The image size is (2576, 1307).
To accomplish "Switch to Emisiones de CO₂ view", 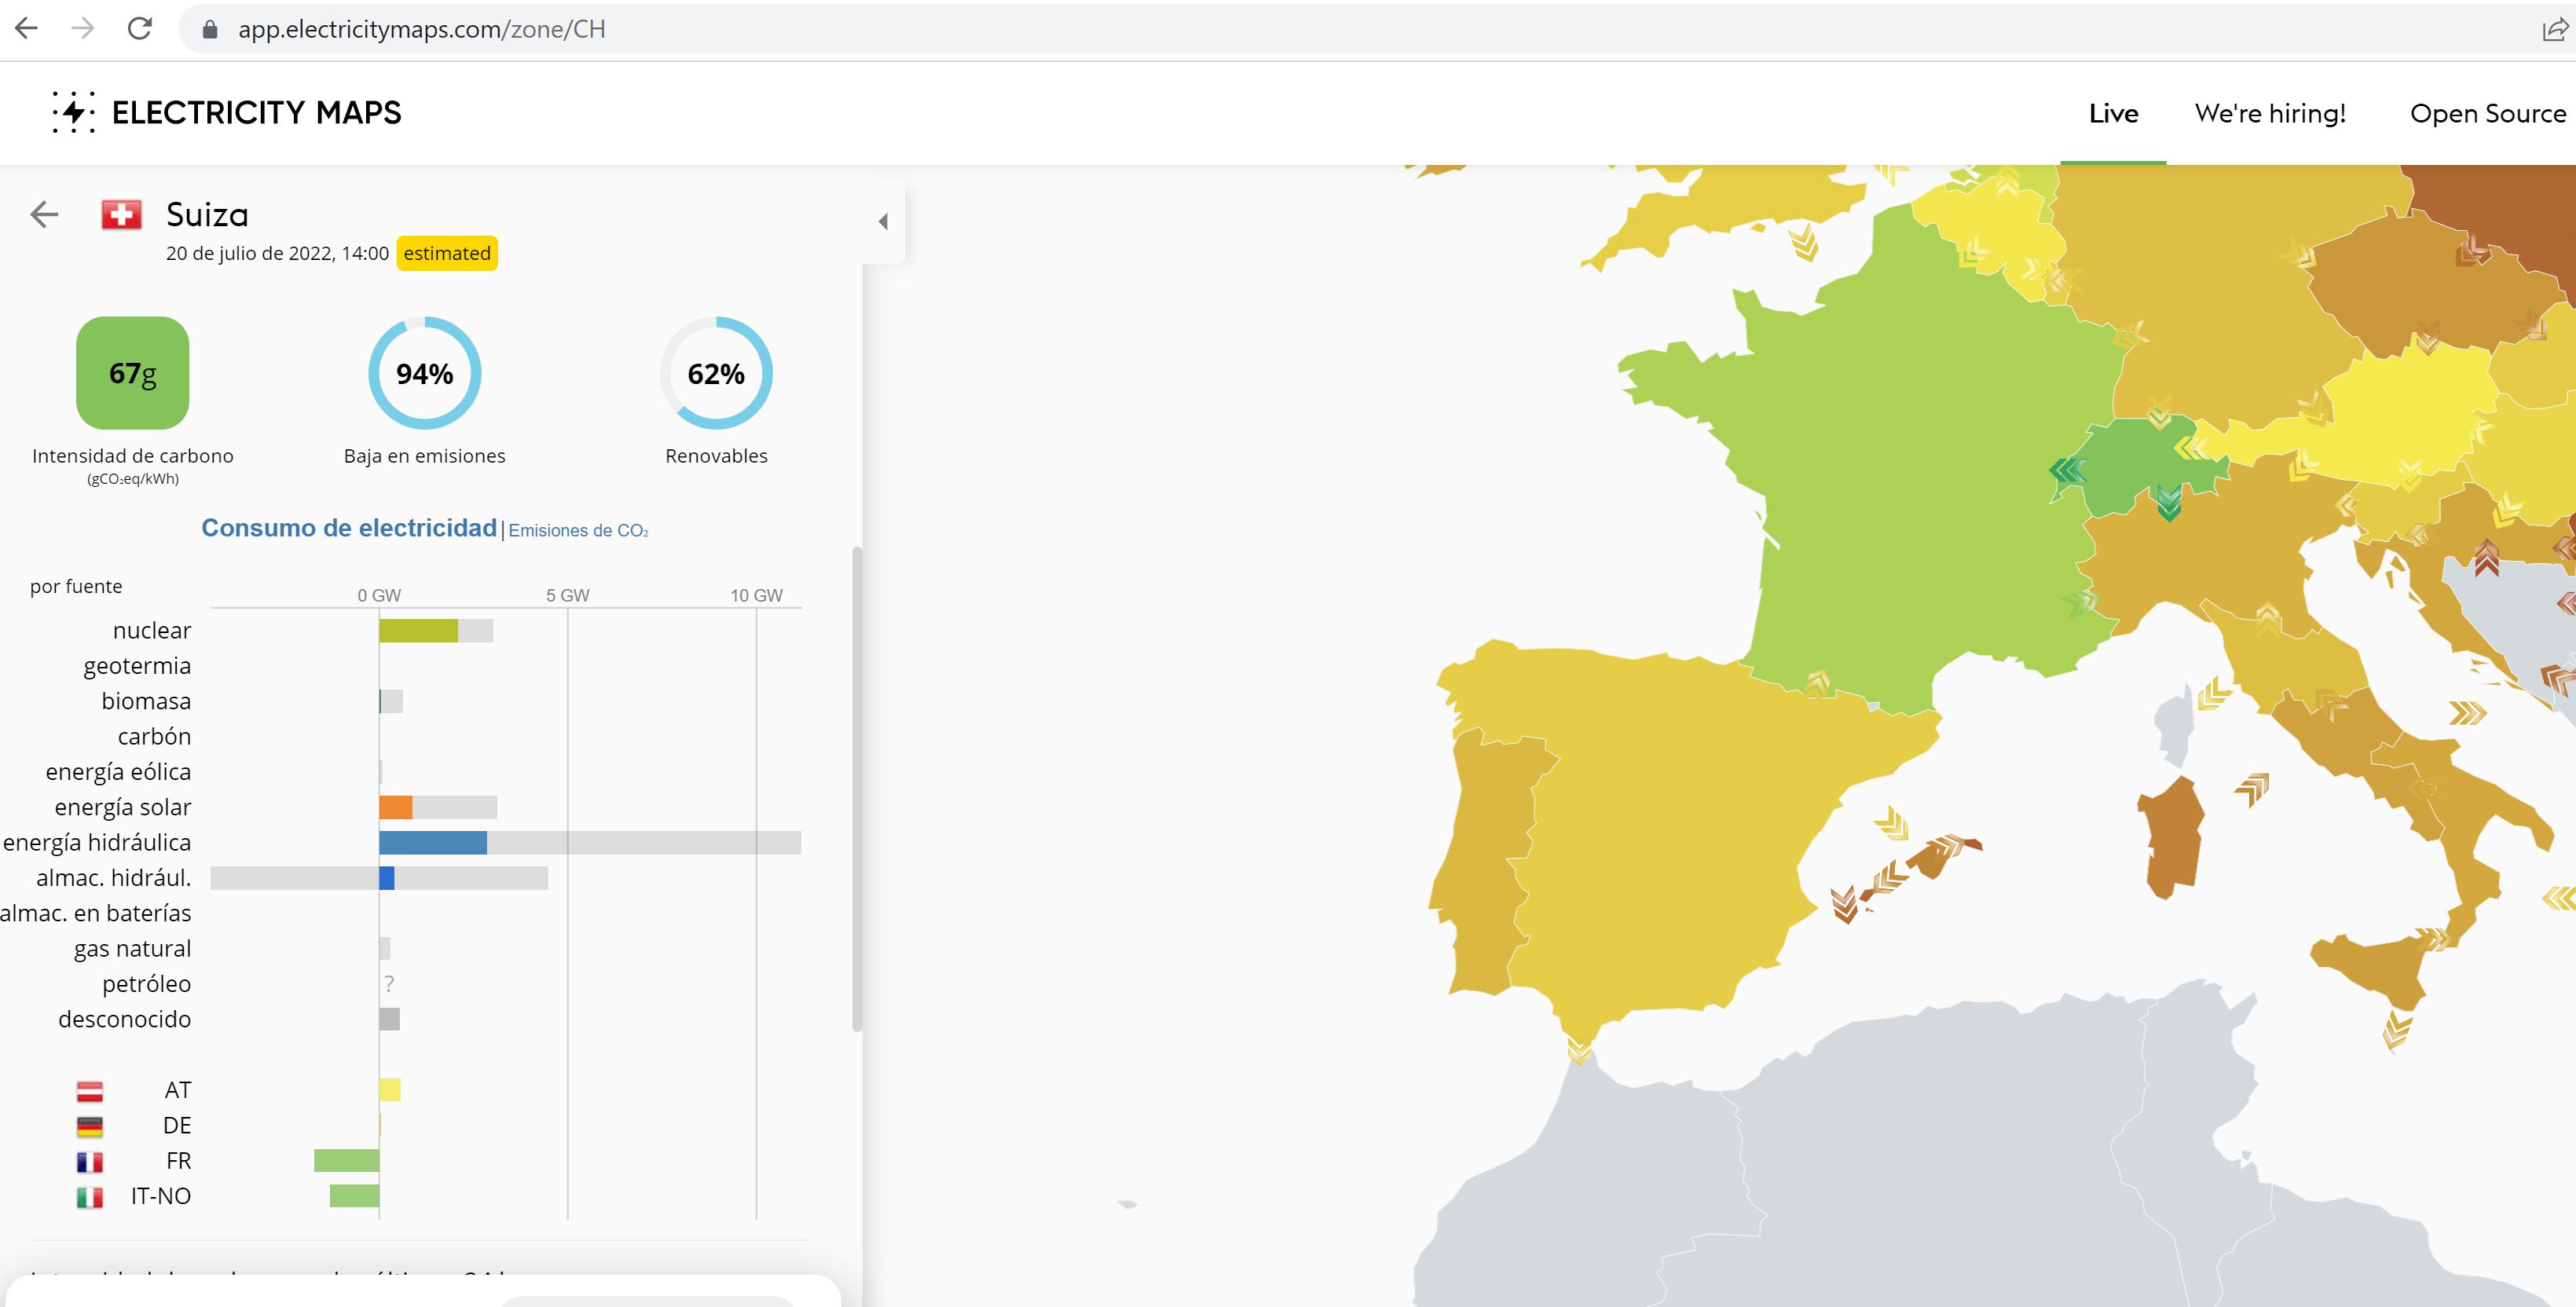I will 578,530.
